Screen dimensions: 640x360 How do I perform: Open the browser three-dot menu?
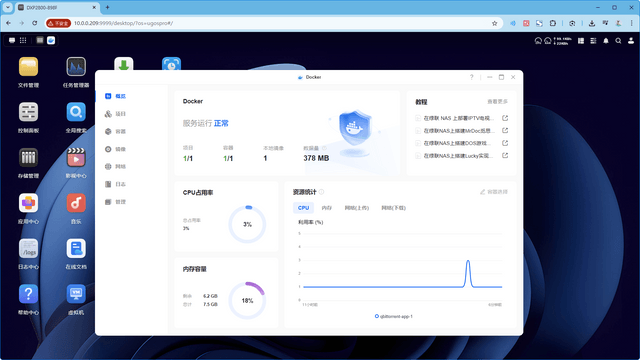pyautogui.click(x=631, y=23)
